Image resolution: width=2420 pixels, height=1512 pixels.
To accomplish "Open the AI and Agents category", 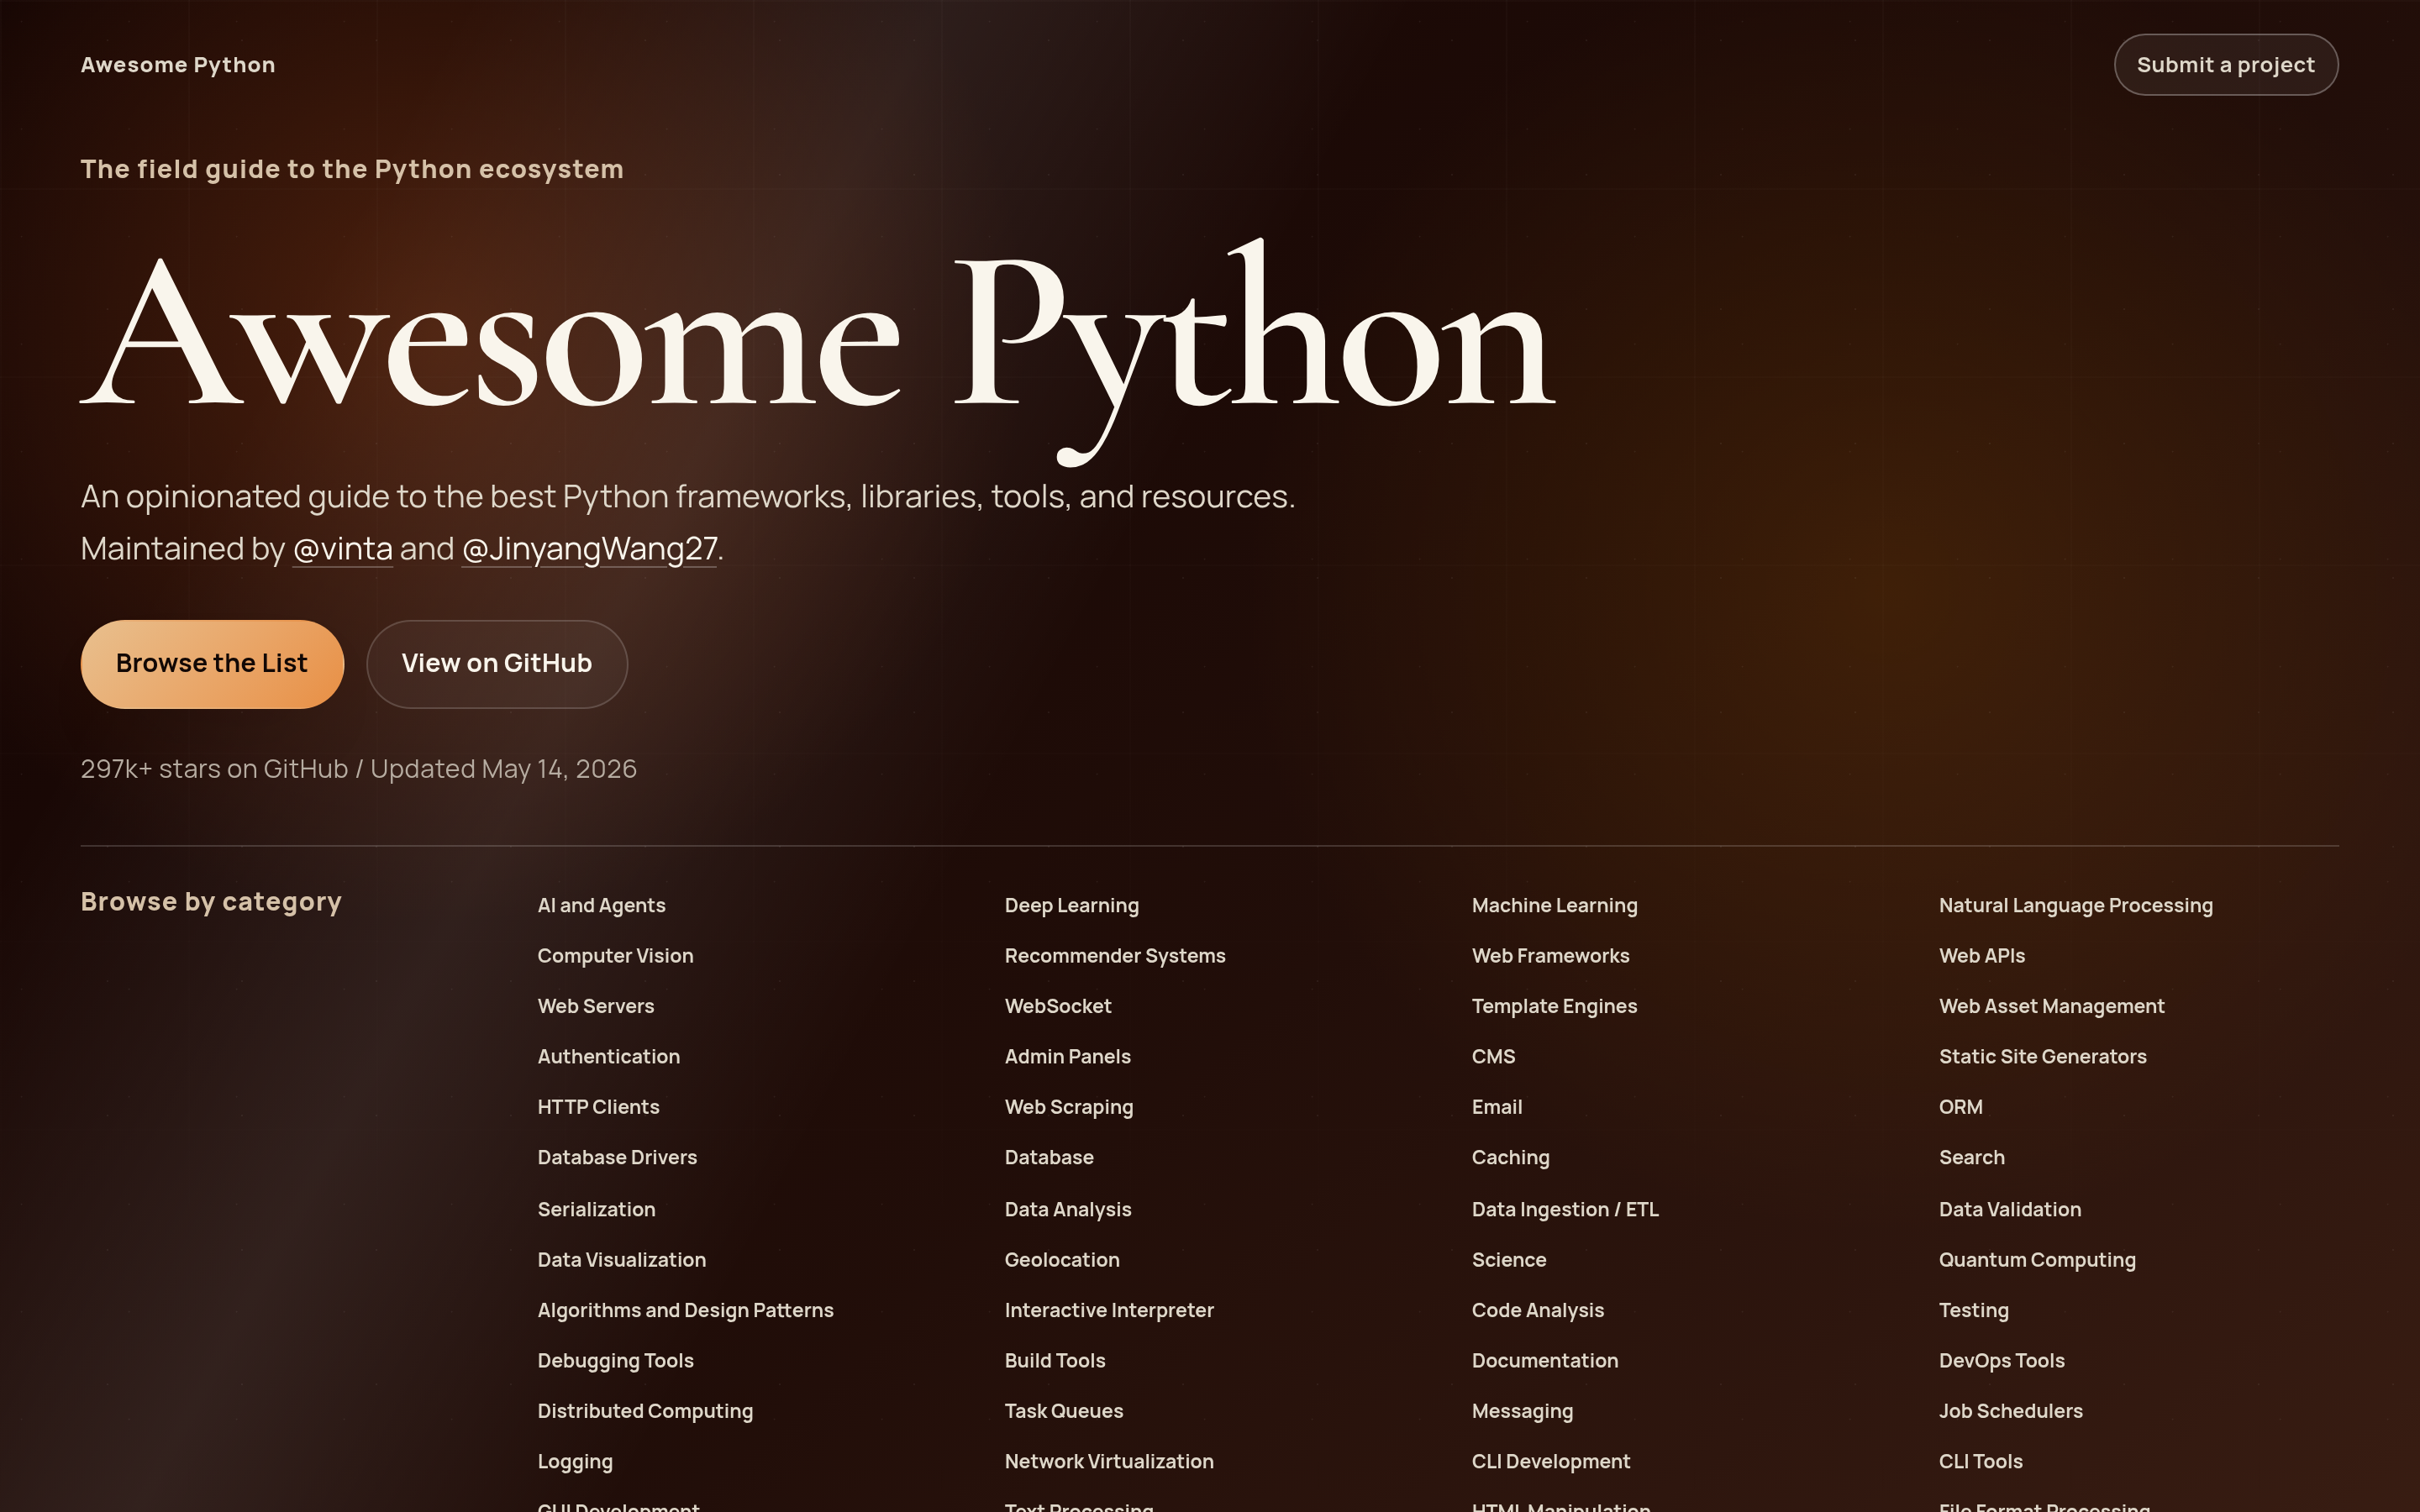I will click(x=601, y=905).
